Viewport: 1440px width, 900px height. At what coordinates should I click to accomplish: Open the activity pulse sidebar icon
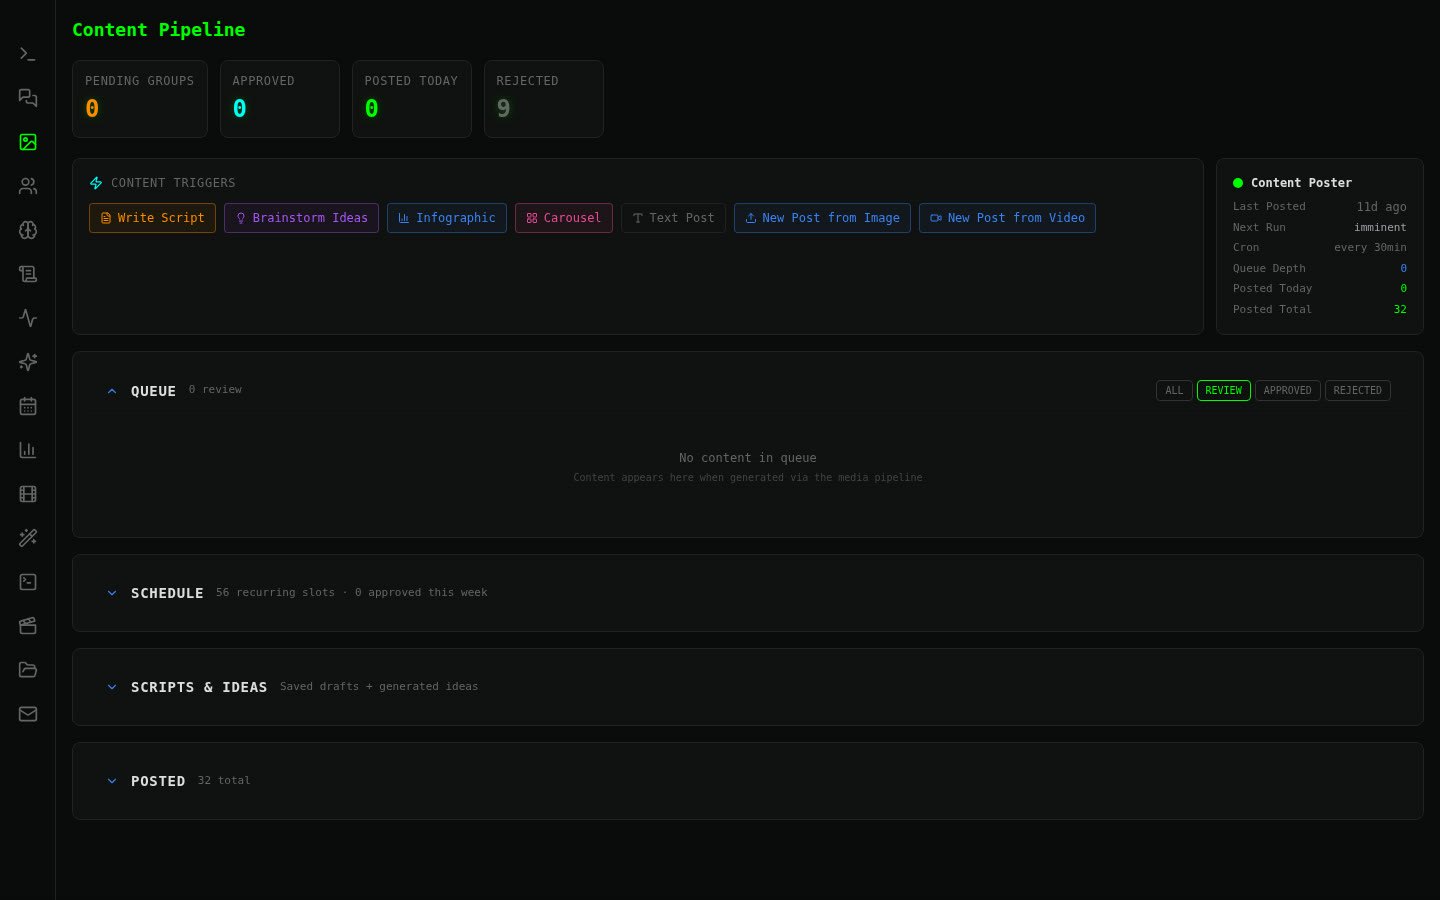(28, 318)
